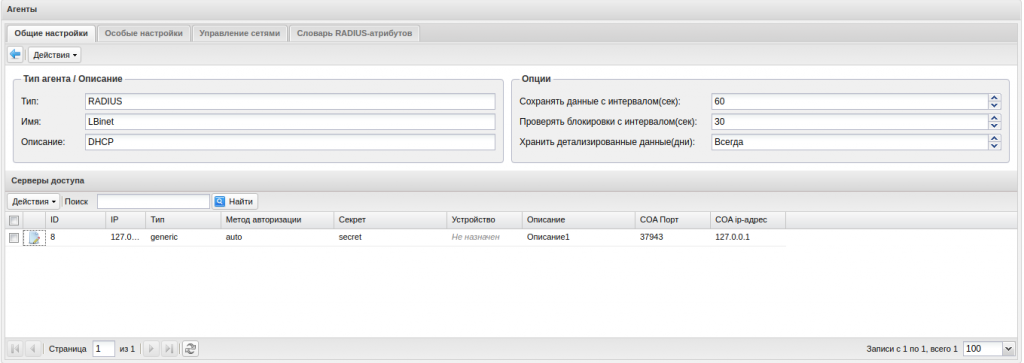
Task: Click the Описание field containing DHCP
Action: [291, 142]
